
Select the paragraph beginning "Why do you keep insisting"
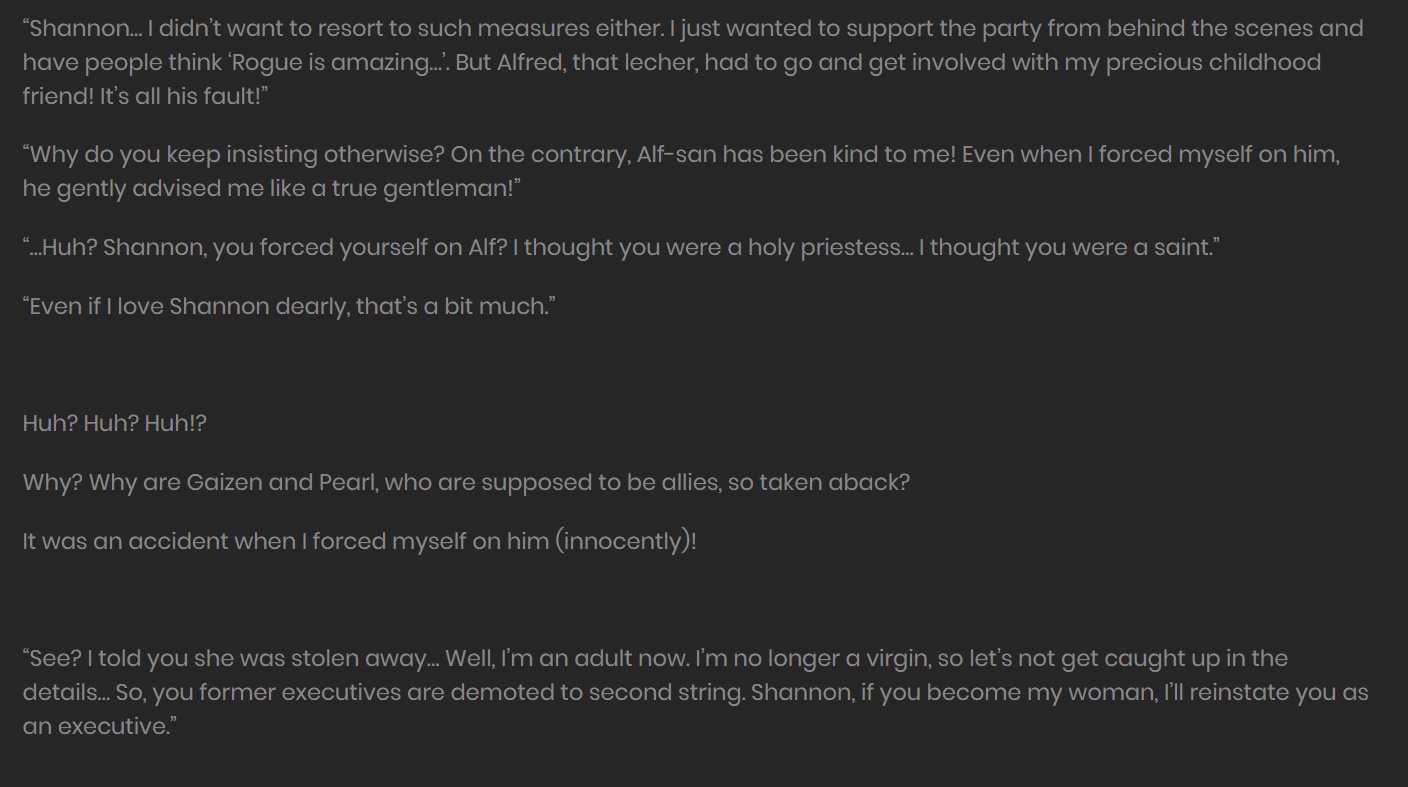[x=681, y=171]
